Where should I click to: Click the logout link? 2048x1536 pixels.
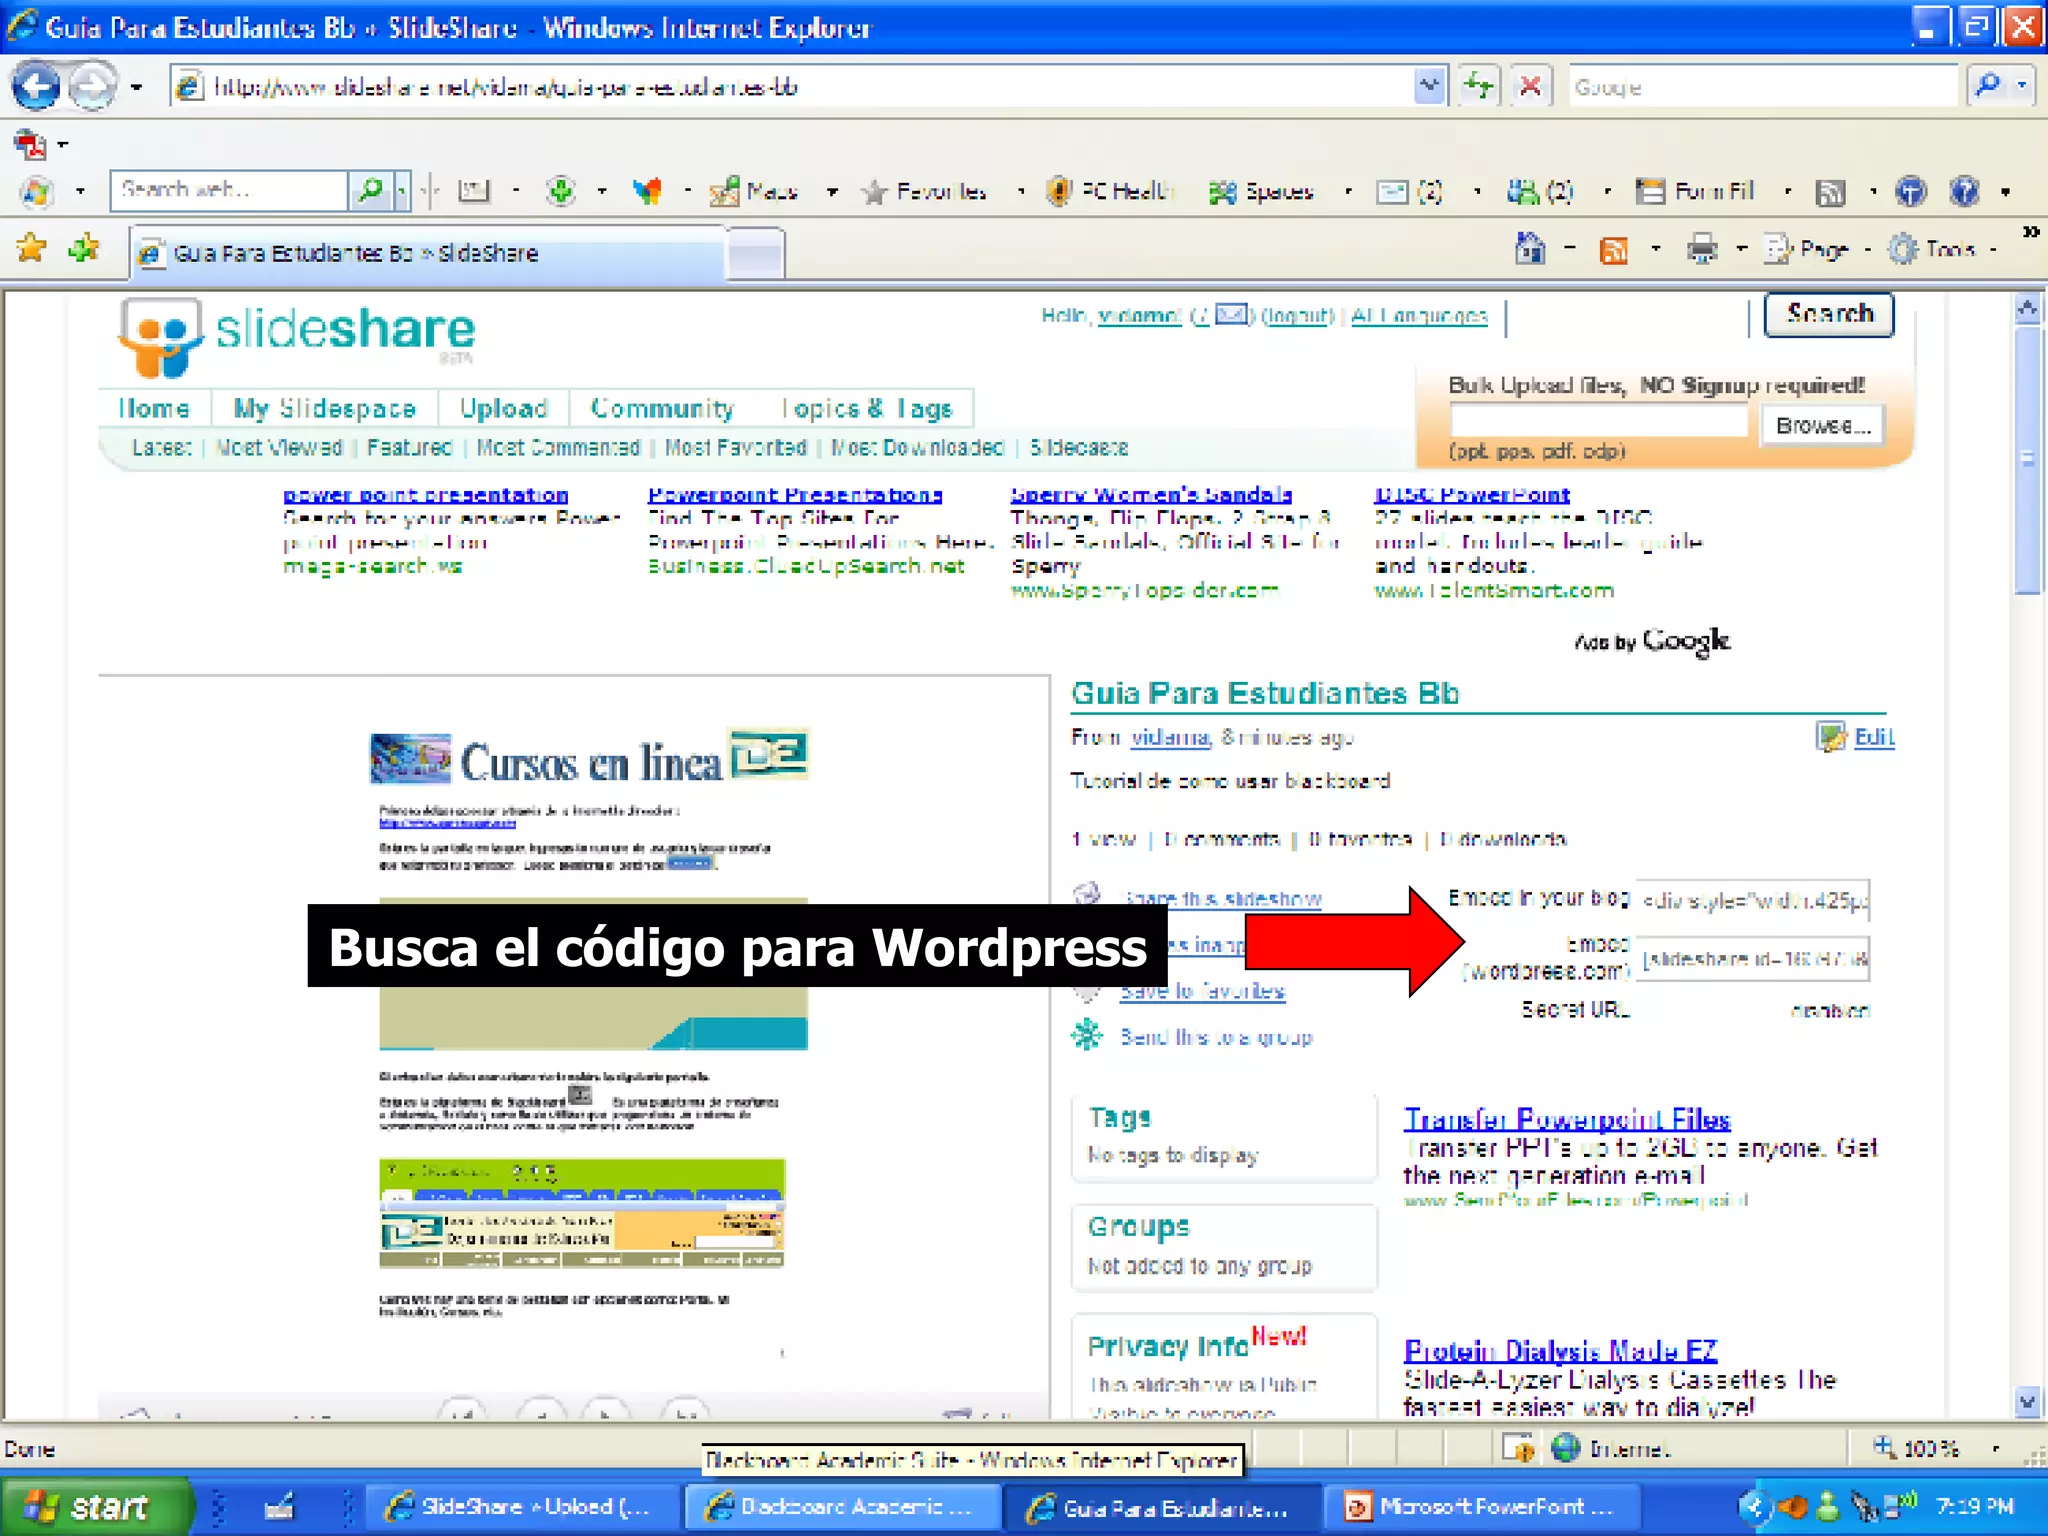(1298, 316)
